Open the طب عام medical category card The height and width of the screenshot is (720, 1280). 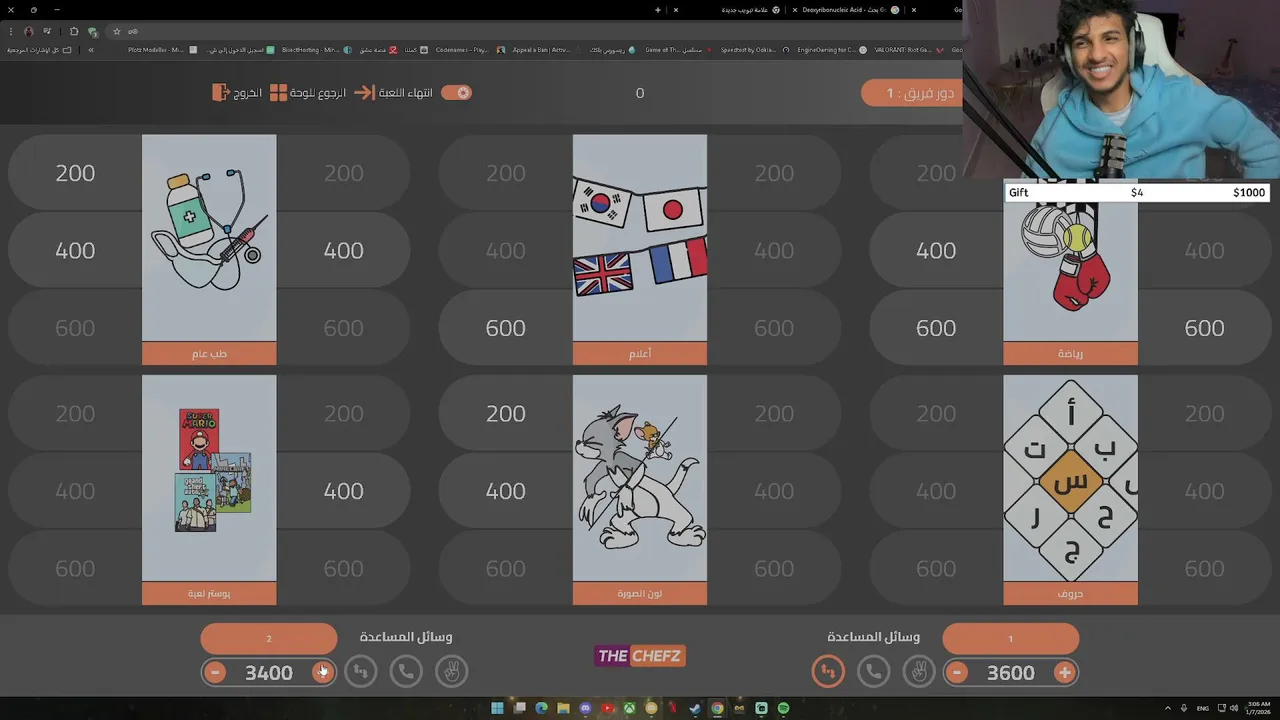click(209, 249)
